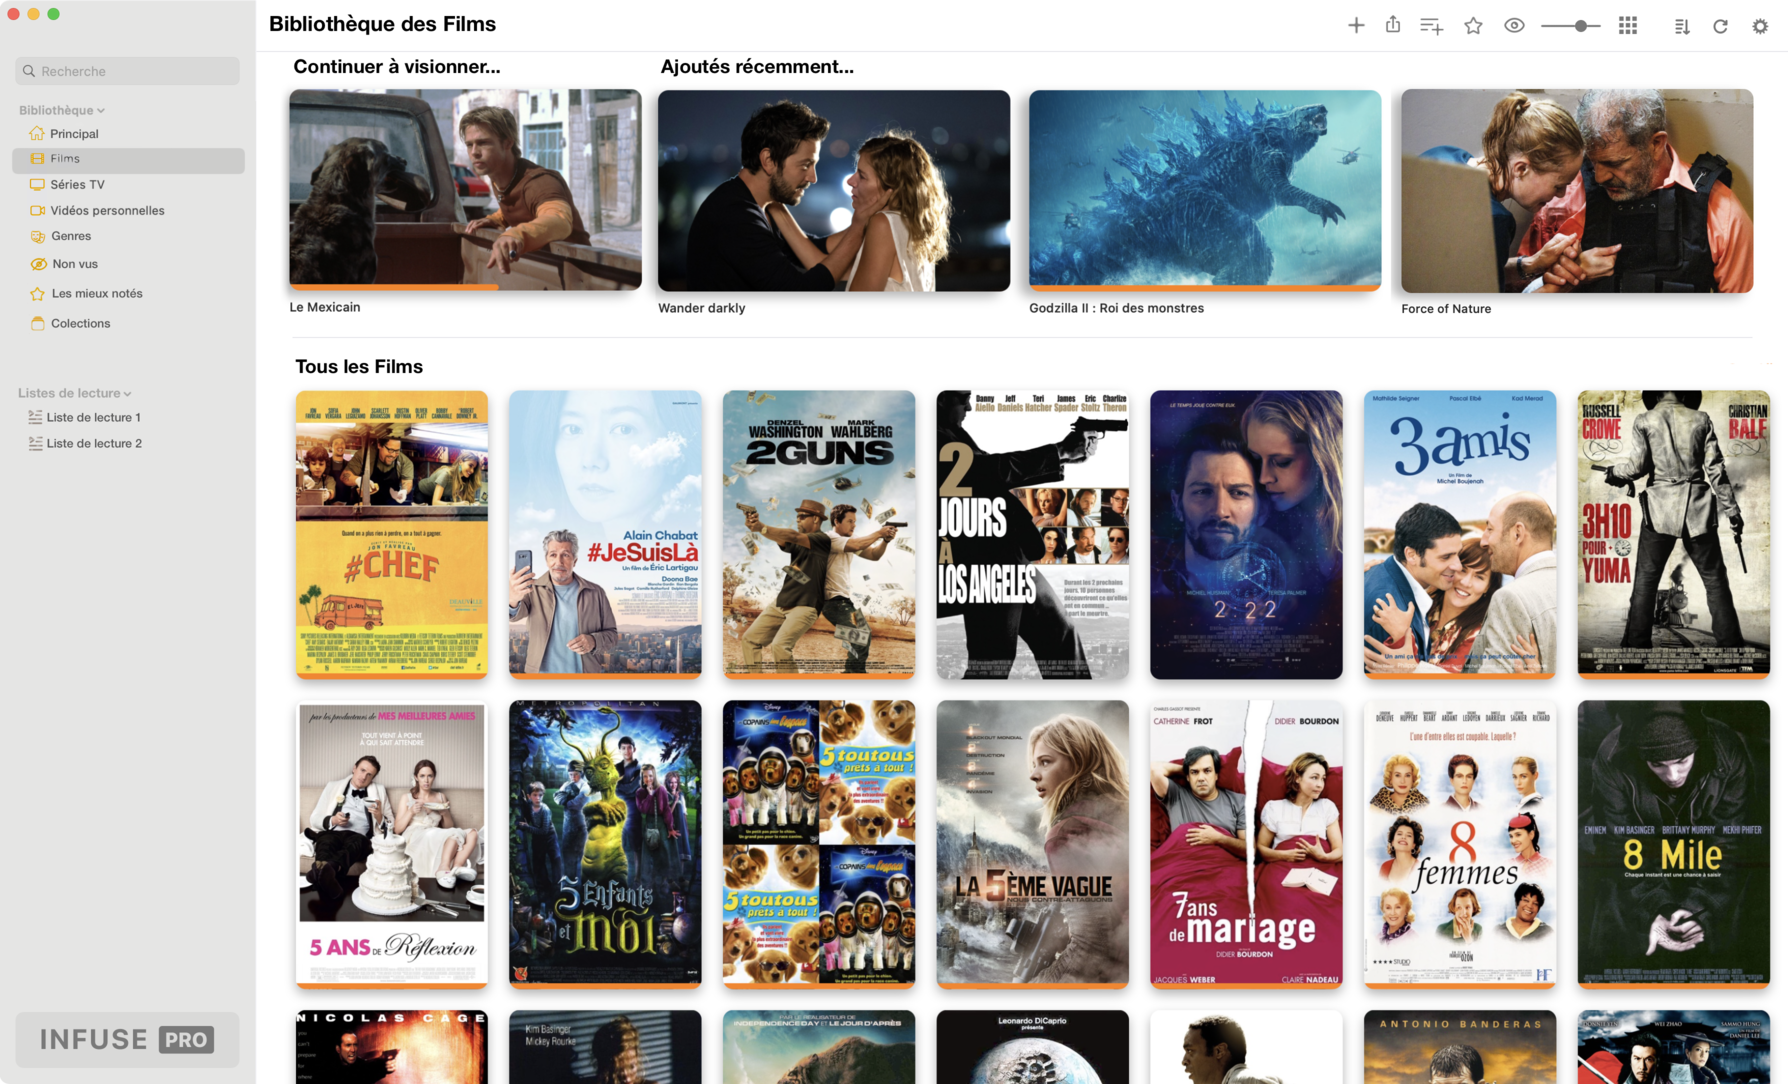Open the 3 amis movie poster

(x=1460, y=535)
